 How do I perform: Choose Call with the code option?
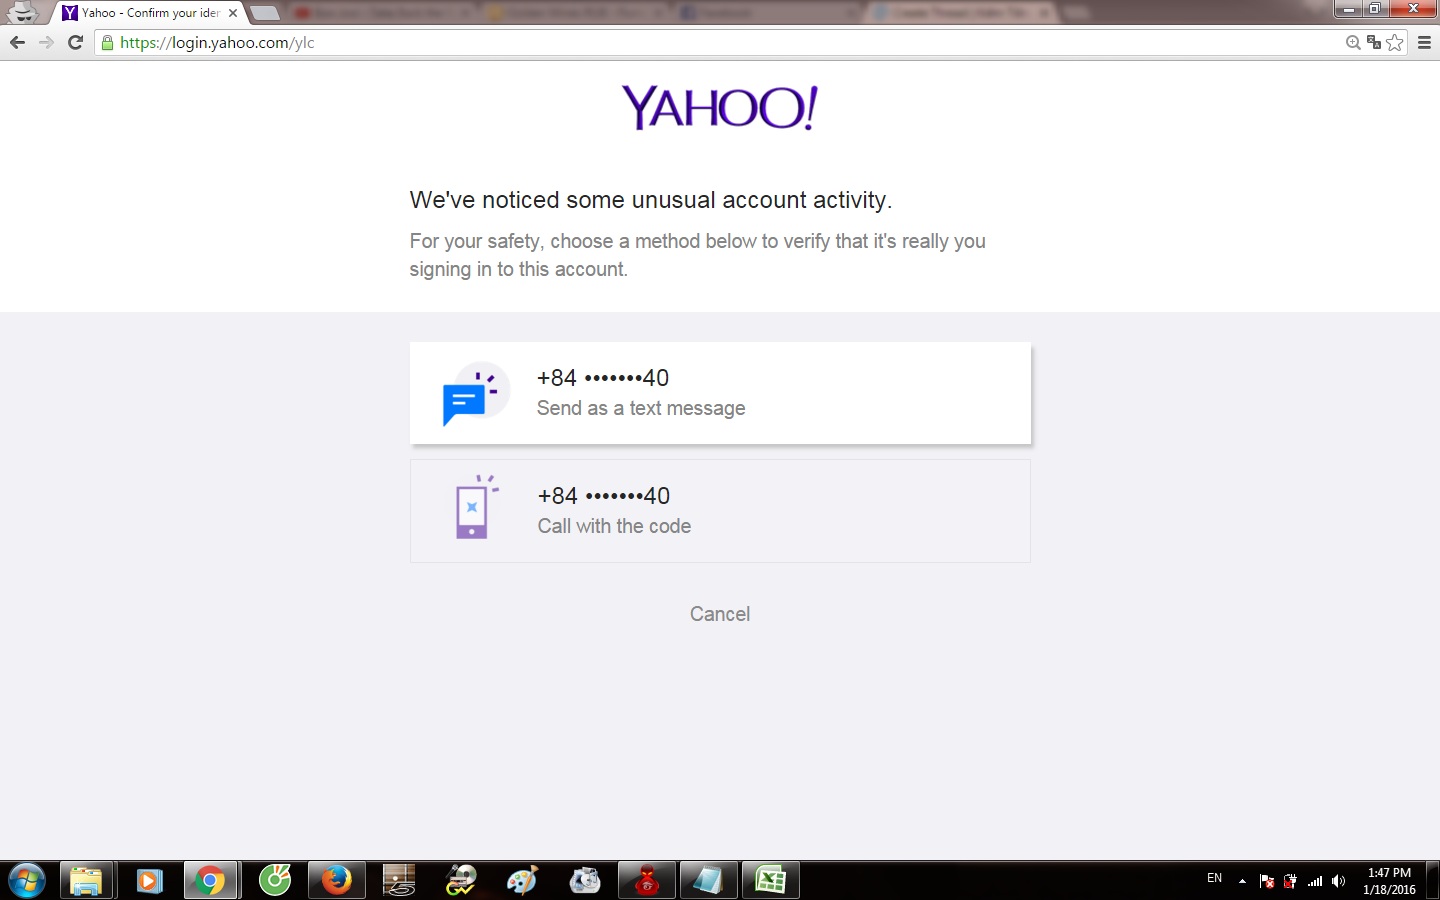[720, 511]
